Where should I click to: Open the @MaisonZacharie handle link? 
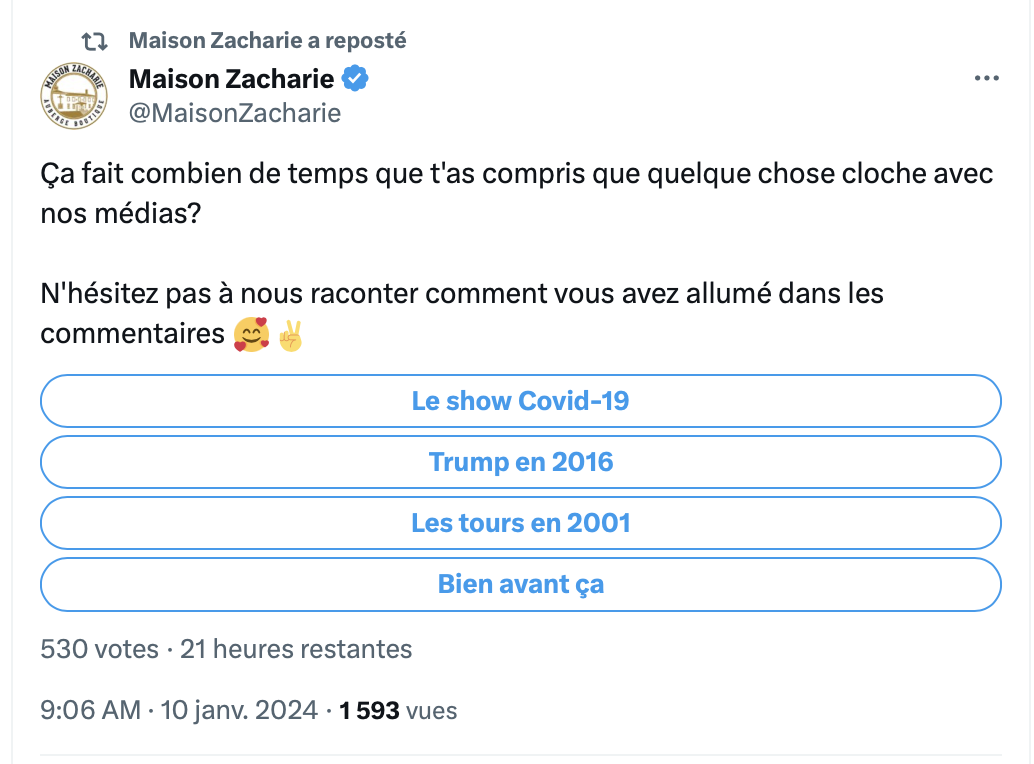pos(235,113)
